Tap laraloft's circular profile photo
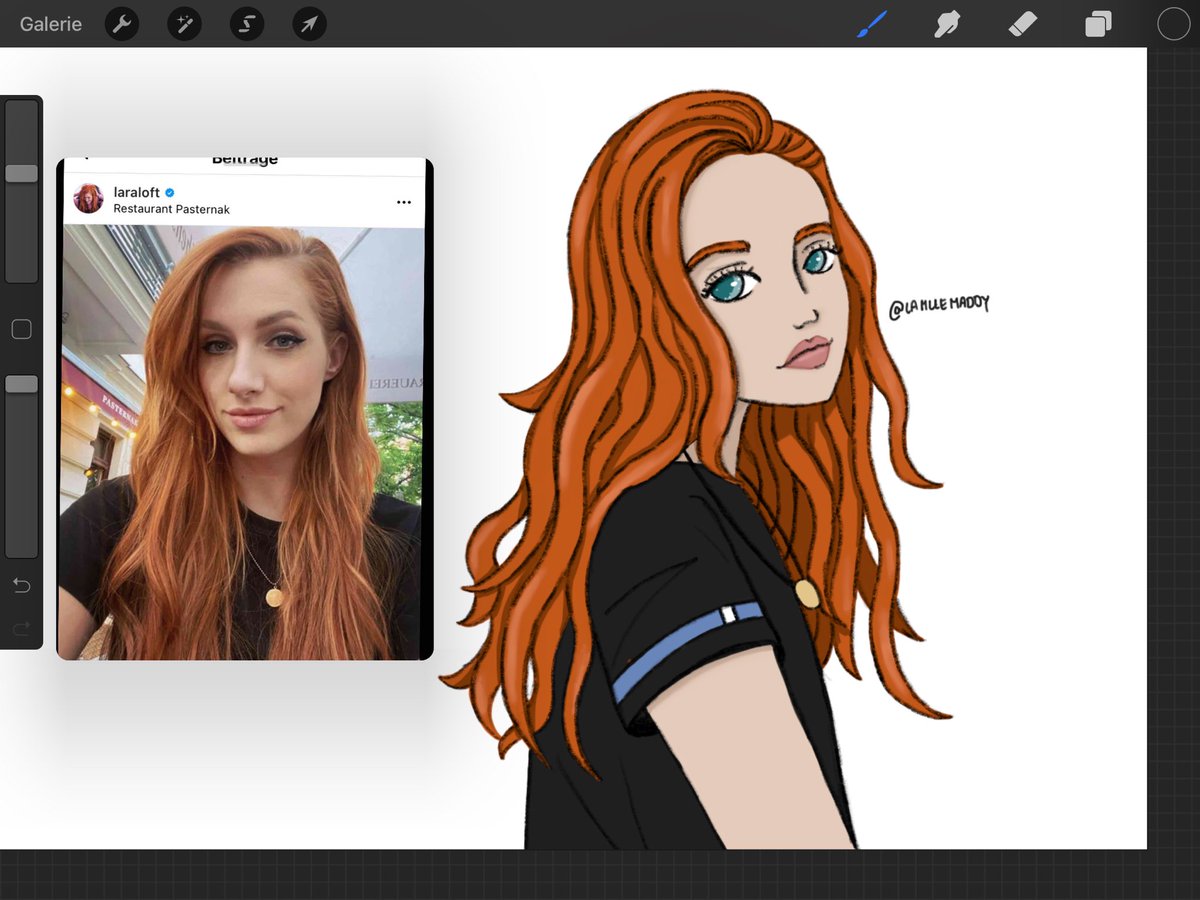 pos(88,200)
